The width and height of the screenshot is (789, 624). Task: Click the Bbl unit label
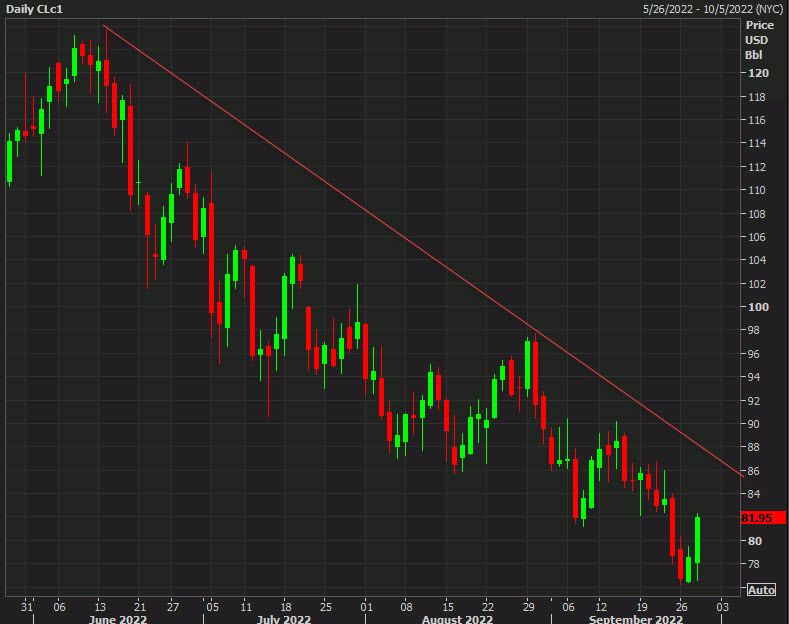[x=754, y=55]
